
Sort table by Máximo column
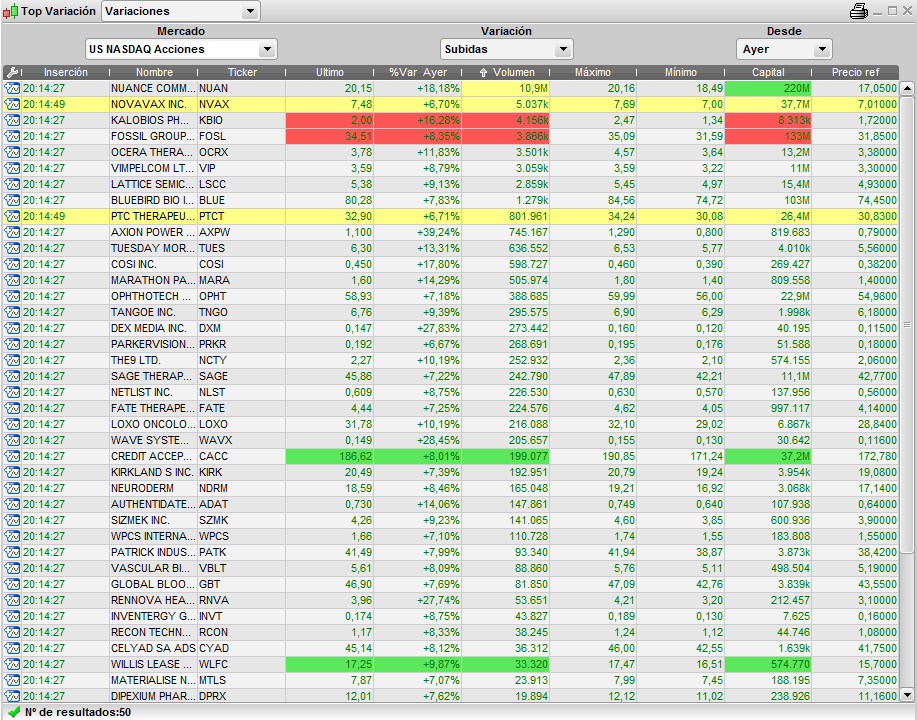click(x=593, y=73)
